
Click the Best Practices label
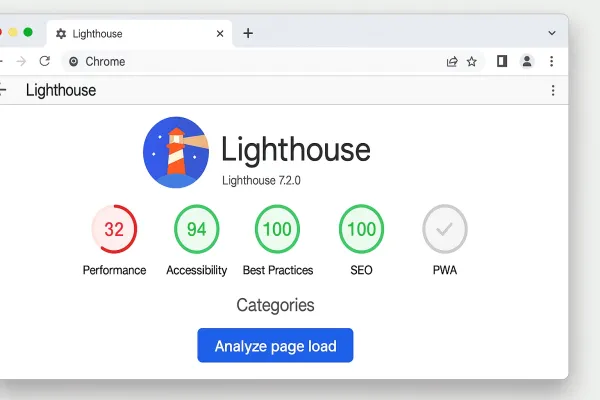278,270
